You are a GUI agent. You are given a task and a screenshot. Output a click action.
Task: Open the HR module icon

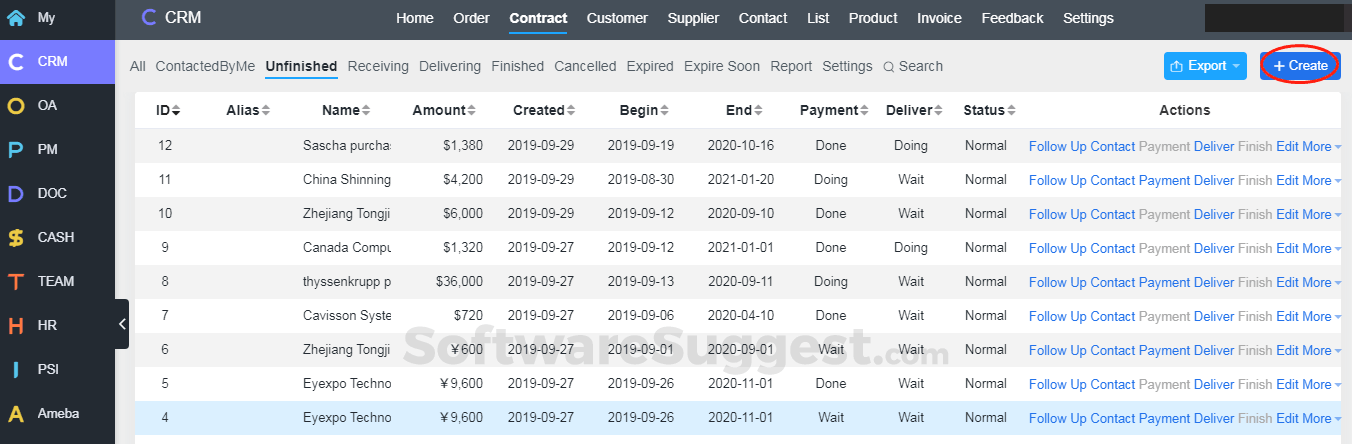pos(16,325)
